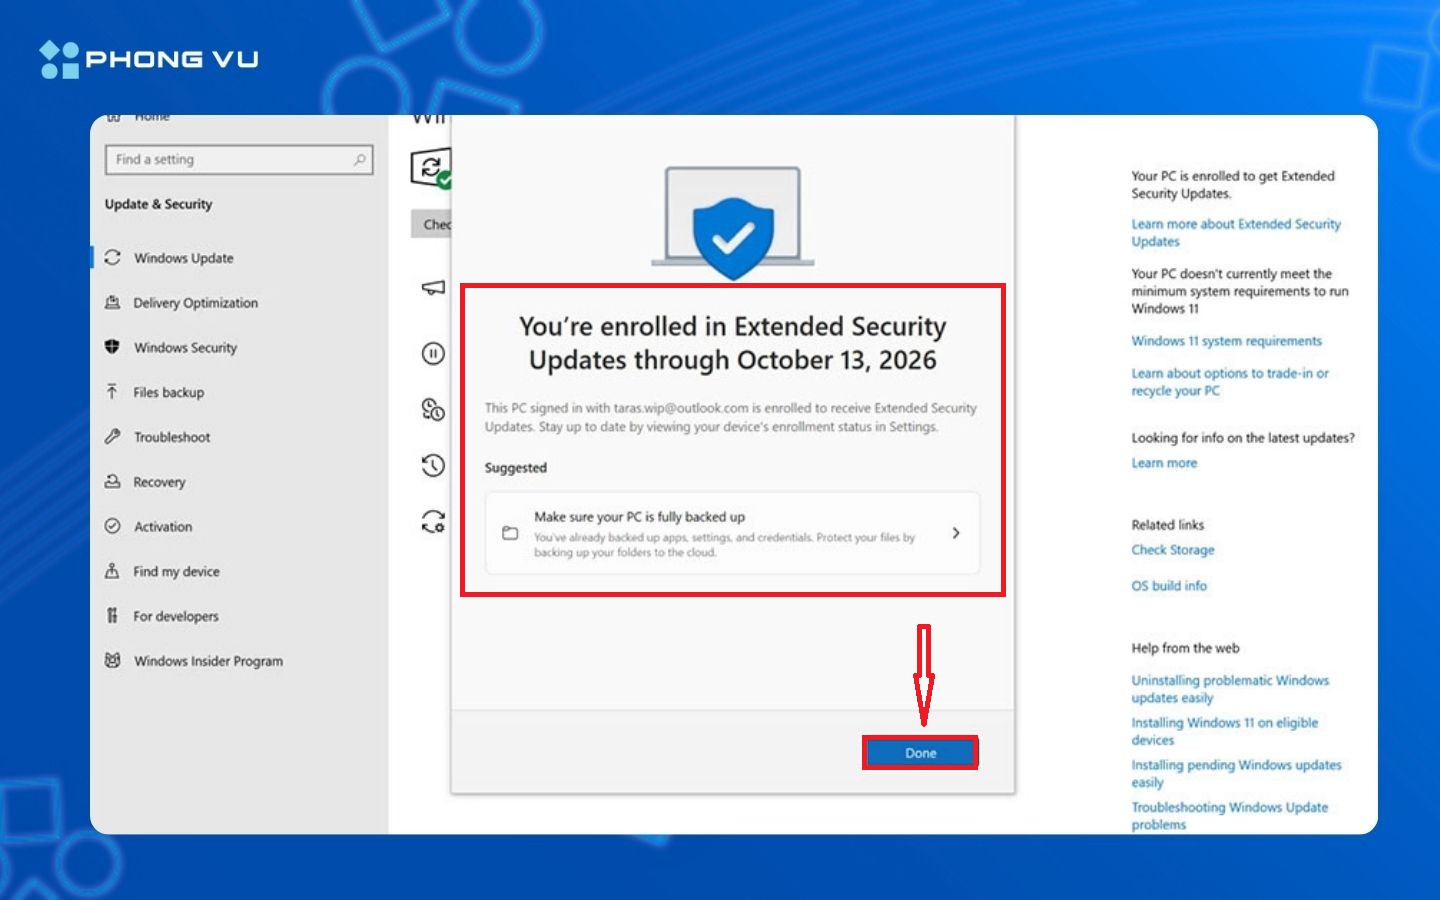The image size is (1440, 900).
Task: Click the Help from the web heading
Action: pos(1185,648)
